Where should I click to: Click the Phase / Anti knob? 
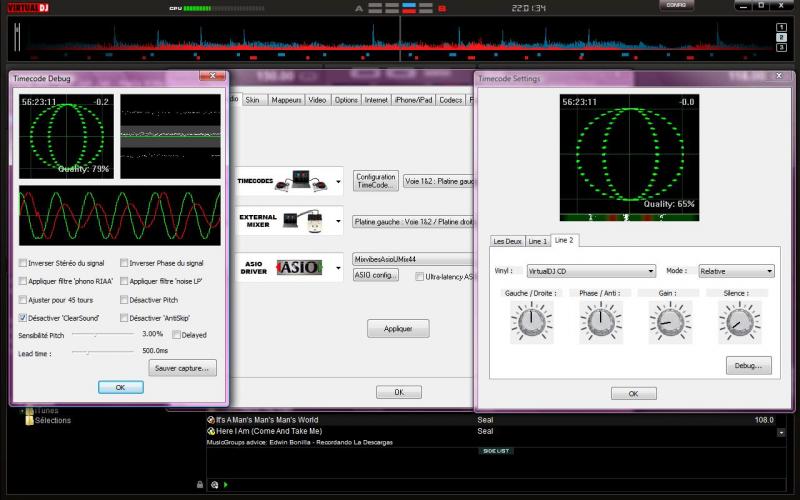coord(600,321)
